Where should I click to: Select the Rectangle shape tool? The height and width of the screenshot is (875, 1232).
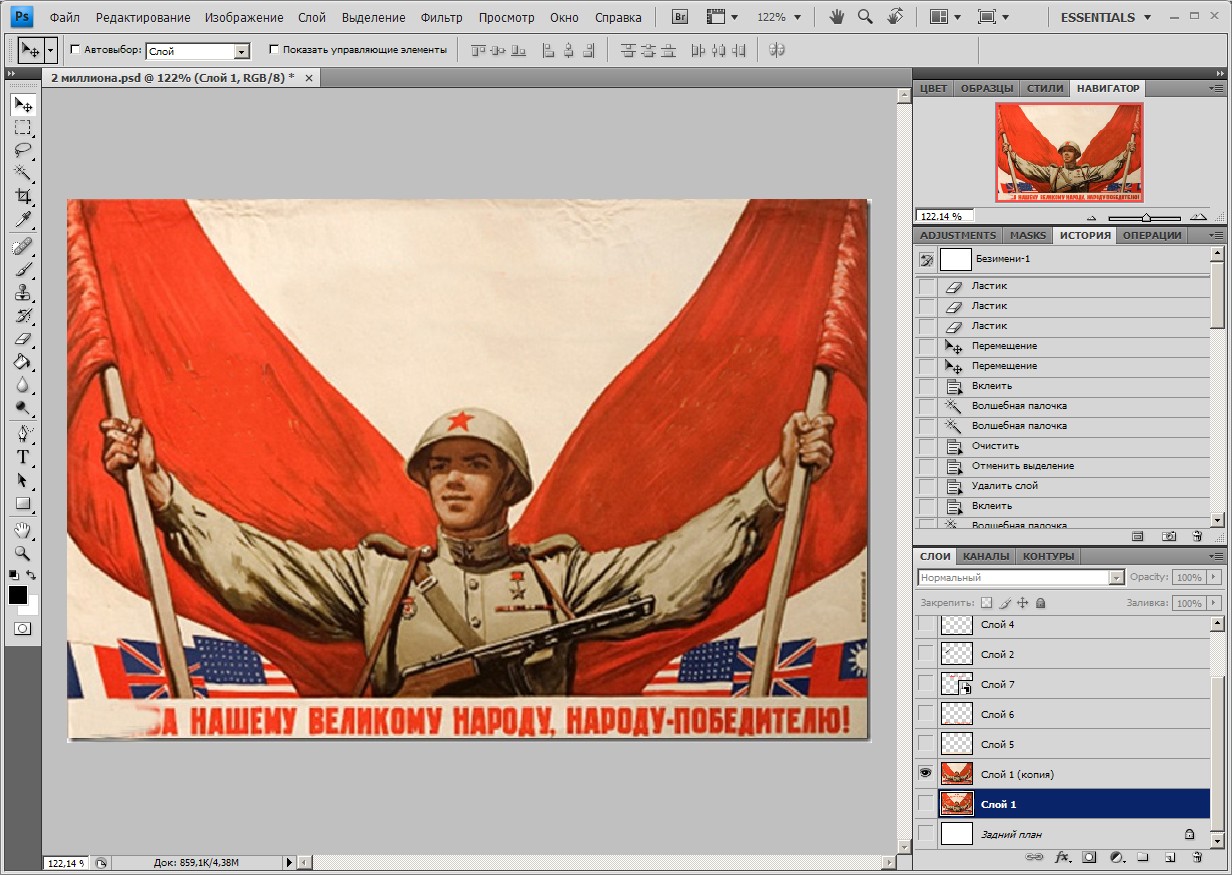pos(23,503)
